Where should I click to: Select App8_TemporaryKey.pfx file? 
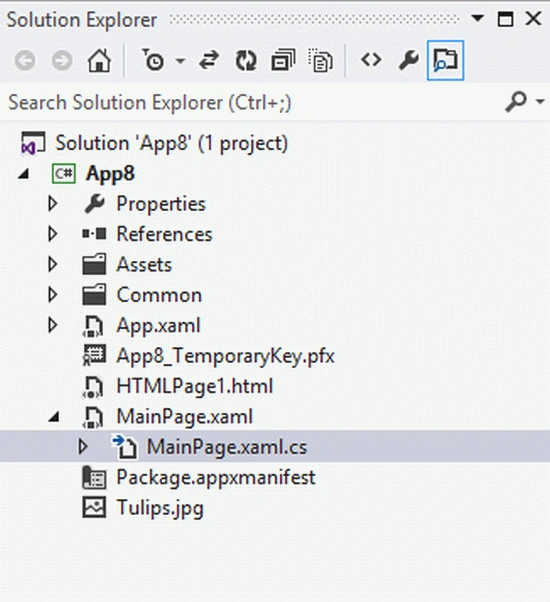tap(225, 356)
